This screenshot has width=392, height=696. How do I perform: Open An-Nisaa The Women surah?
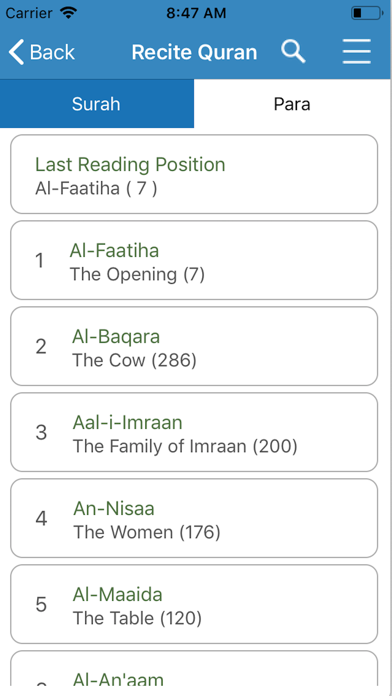tap(194, 518)
